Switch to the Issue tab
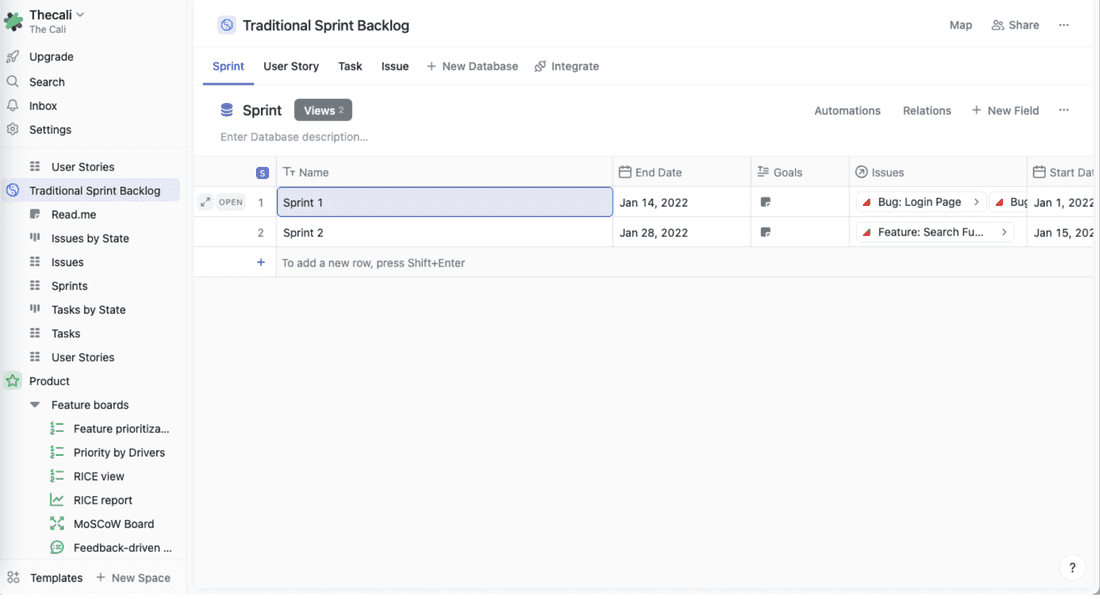Image resolution: width=1100 pixels, height=599 pixels. tap(395, 66)
